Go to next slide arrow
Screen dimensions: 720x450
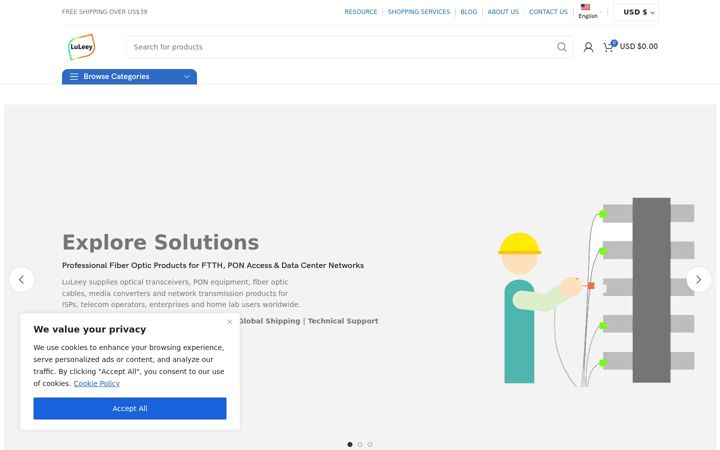click(698, 279)
